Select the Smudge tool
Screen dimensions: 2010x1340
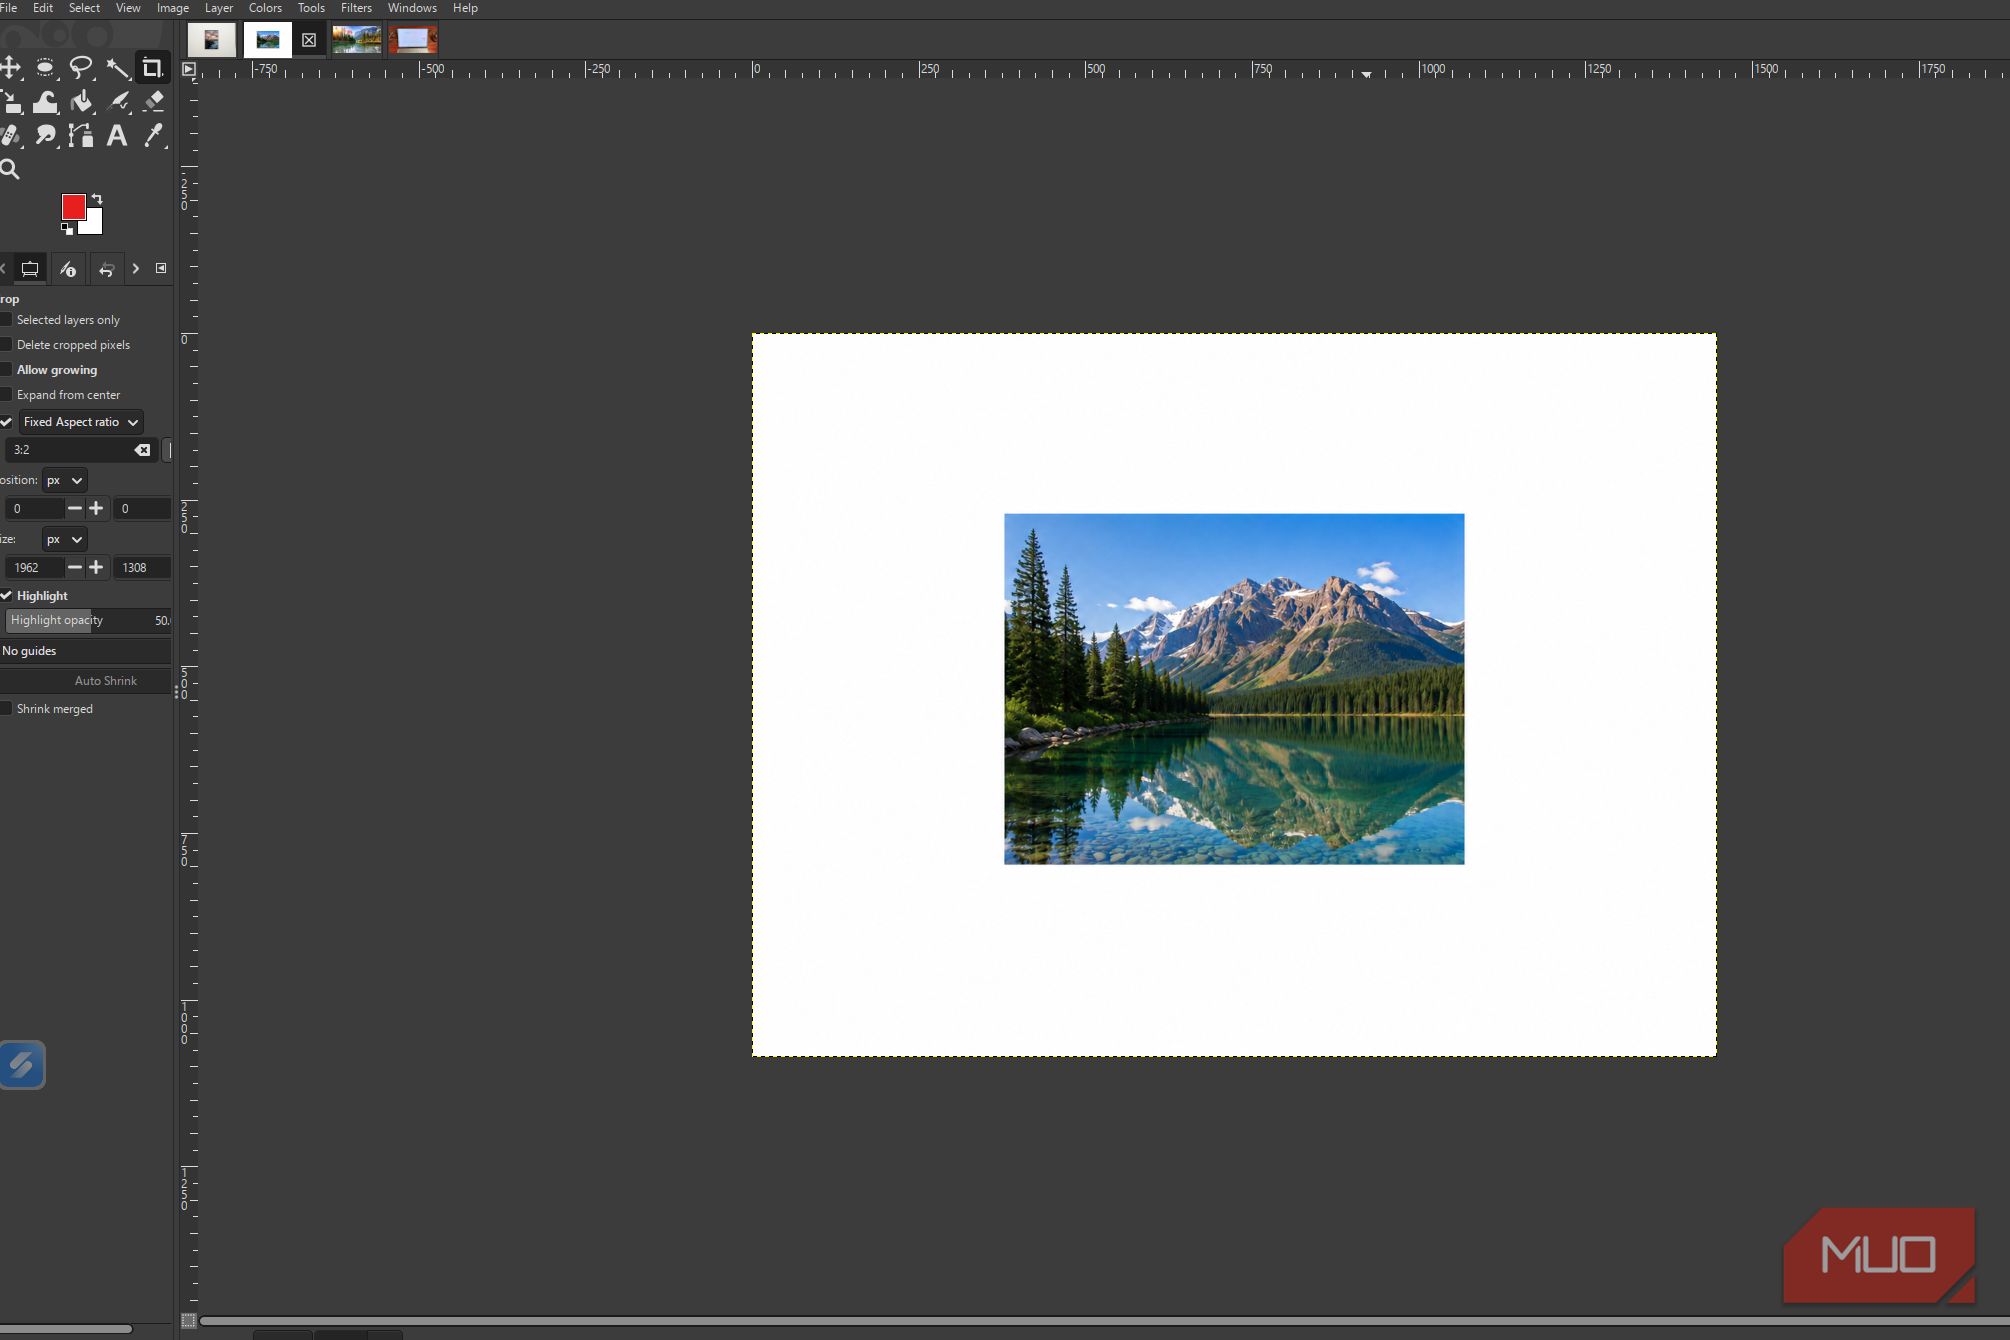[45, 135]
